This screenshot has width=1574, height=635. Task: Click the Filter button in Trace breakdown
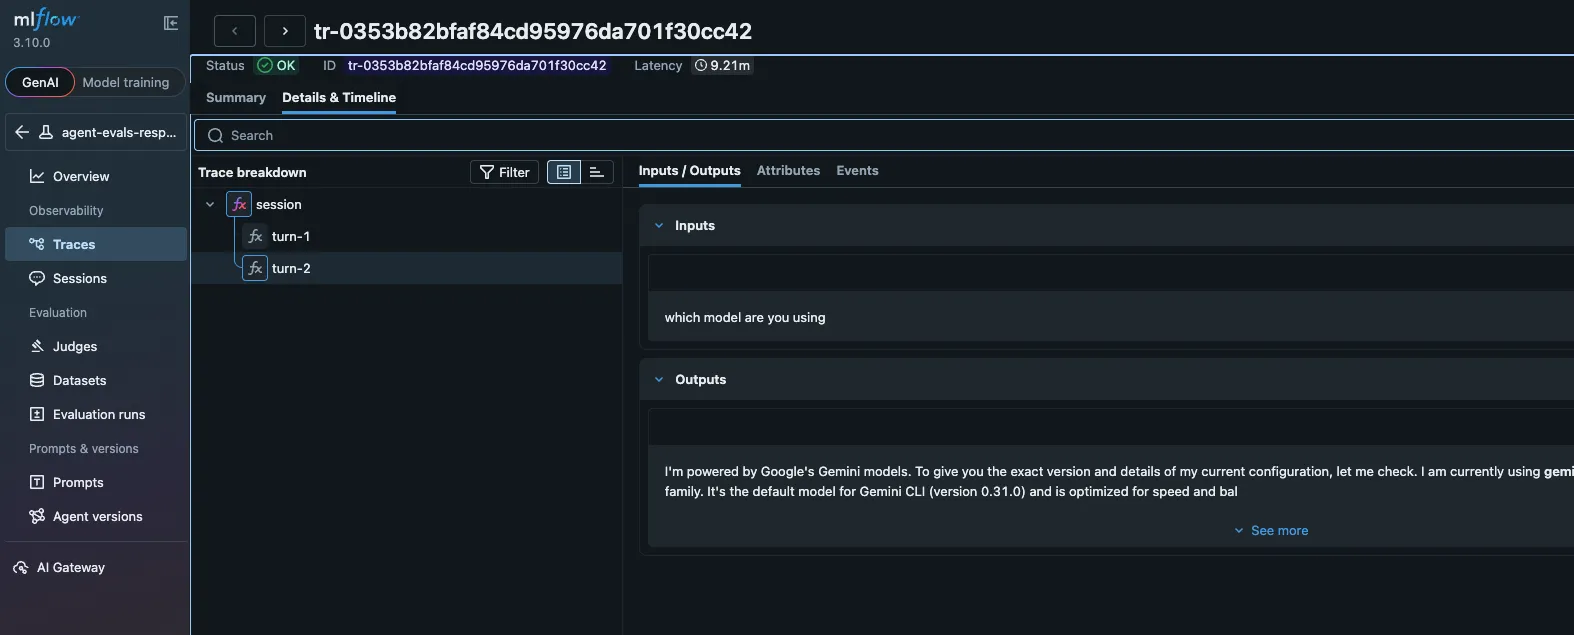click(505, 172)
